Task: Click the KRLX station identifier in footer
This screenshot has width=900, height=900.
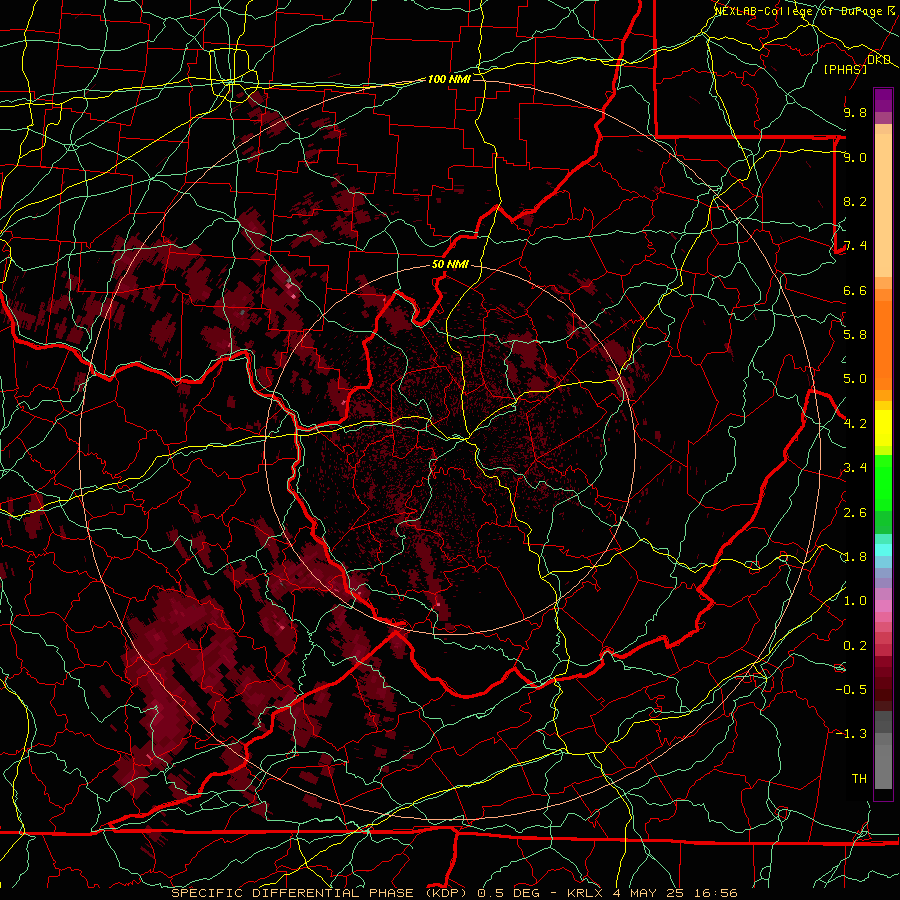Action: coord(585,893)
